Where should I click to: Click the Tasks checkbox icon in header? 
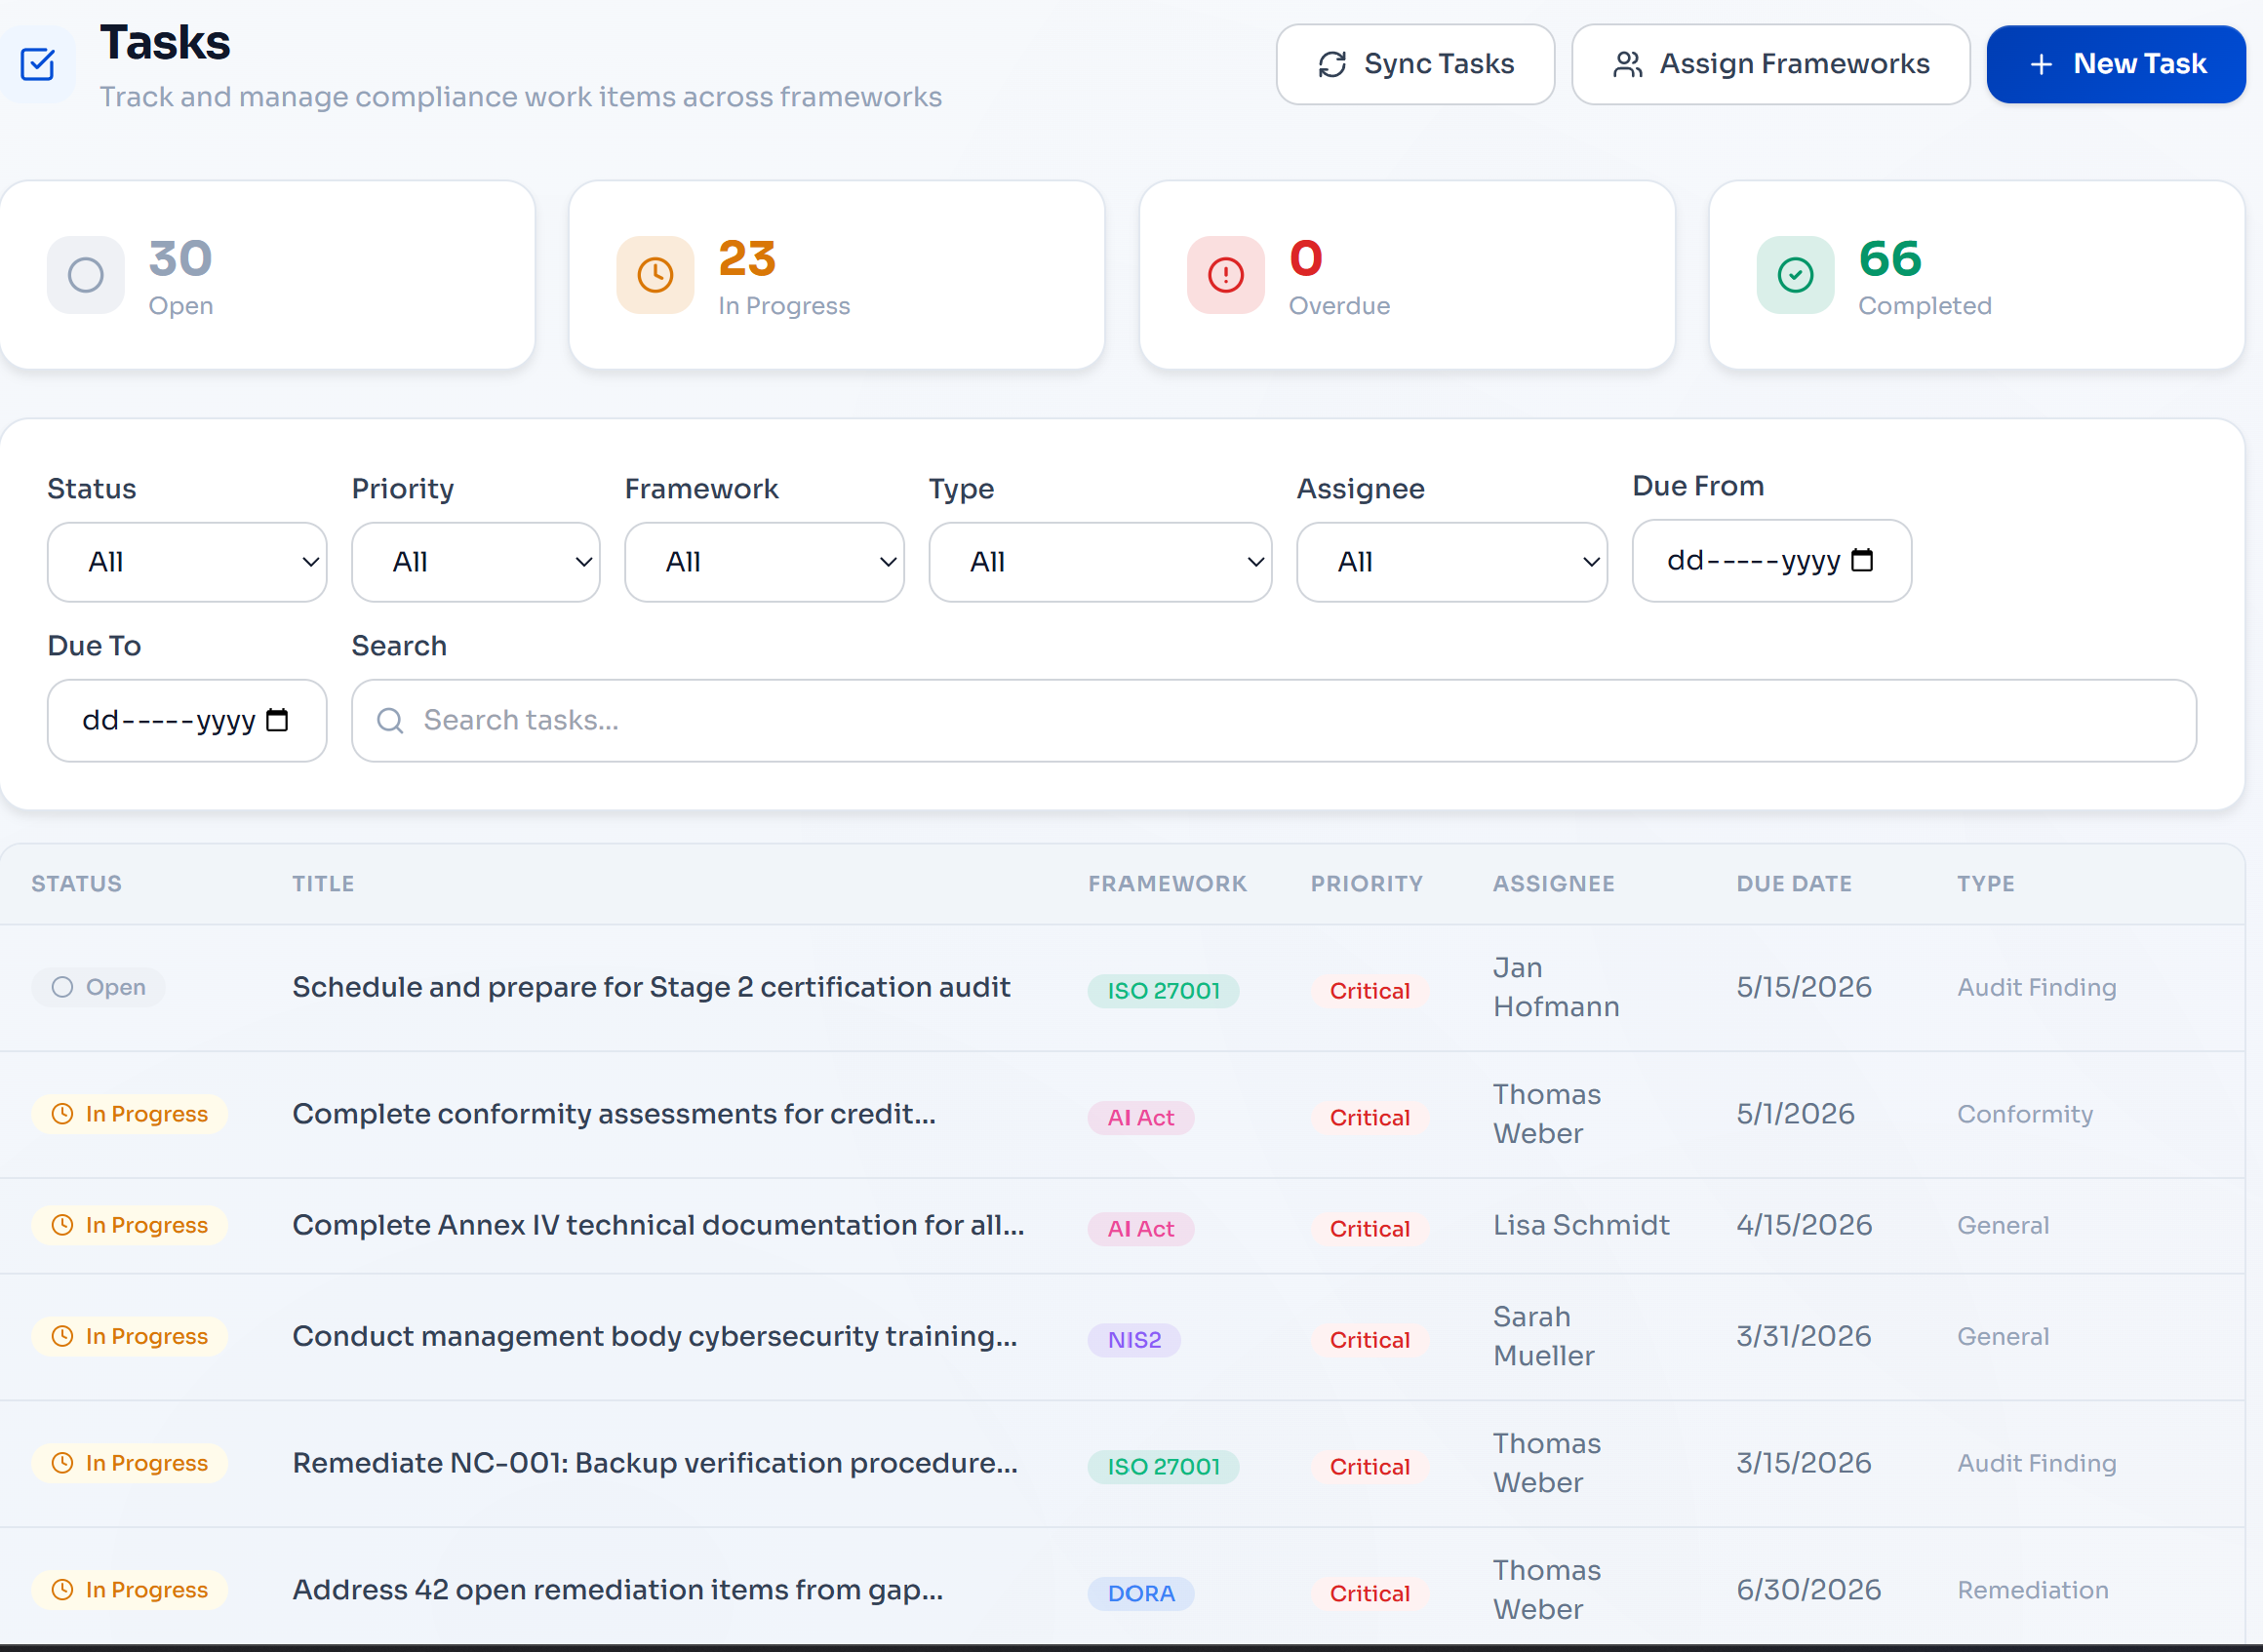click(x=38, y=64)
